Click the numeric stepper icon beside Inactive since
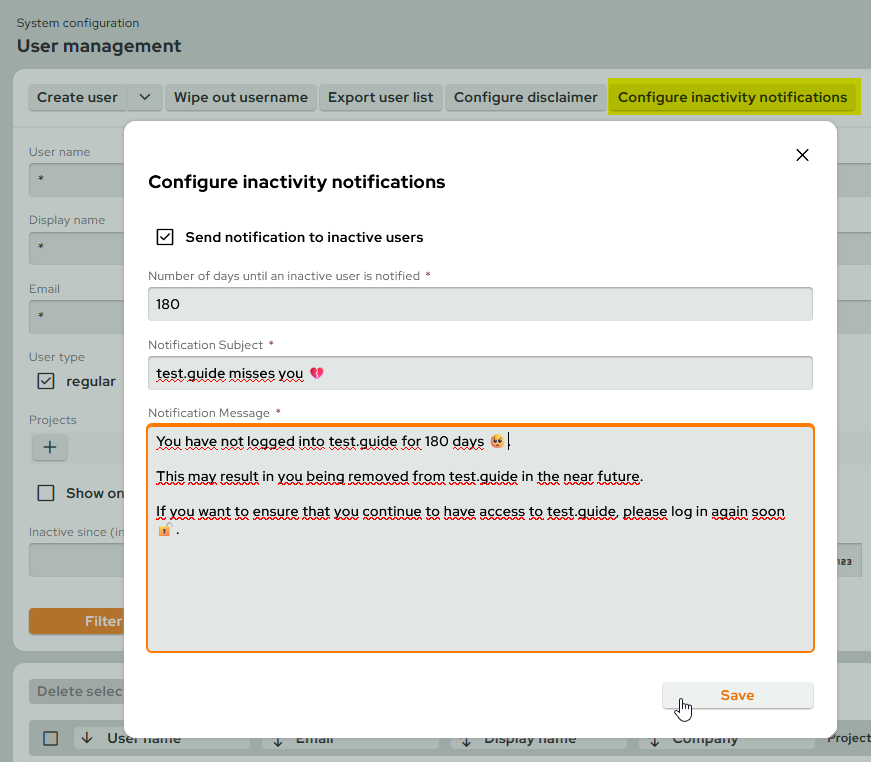The width and height of the screenshot is (871, 762). pyautogui.click(x=846, y=560)
